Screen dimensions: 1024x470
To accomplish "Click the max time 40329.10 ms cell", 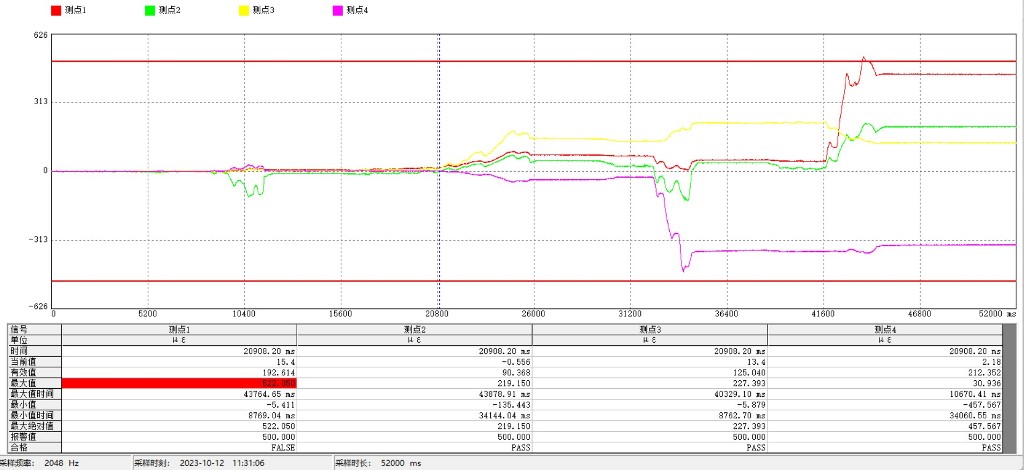I will [x=650, y=394].
